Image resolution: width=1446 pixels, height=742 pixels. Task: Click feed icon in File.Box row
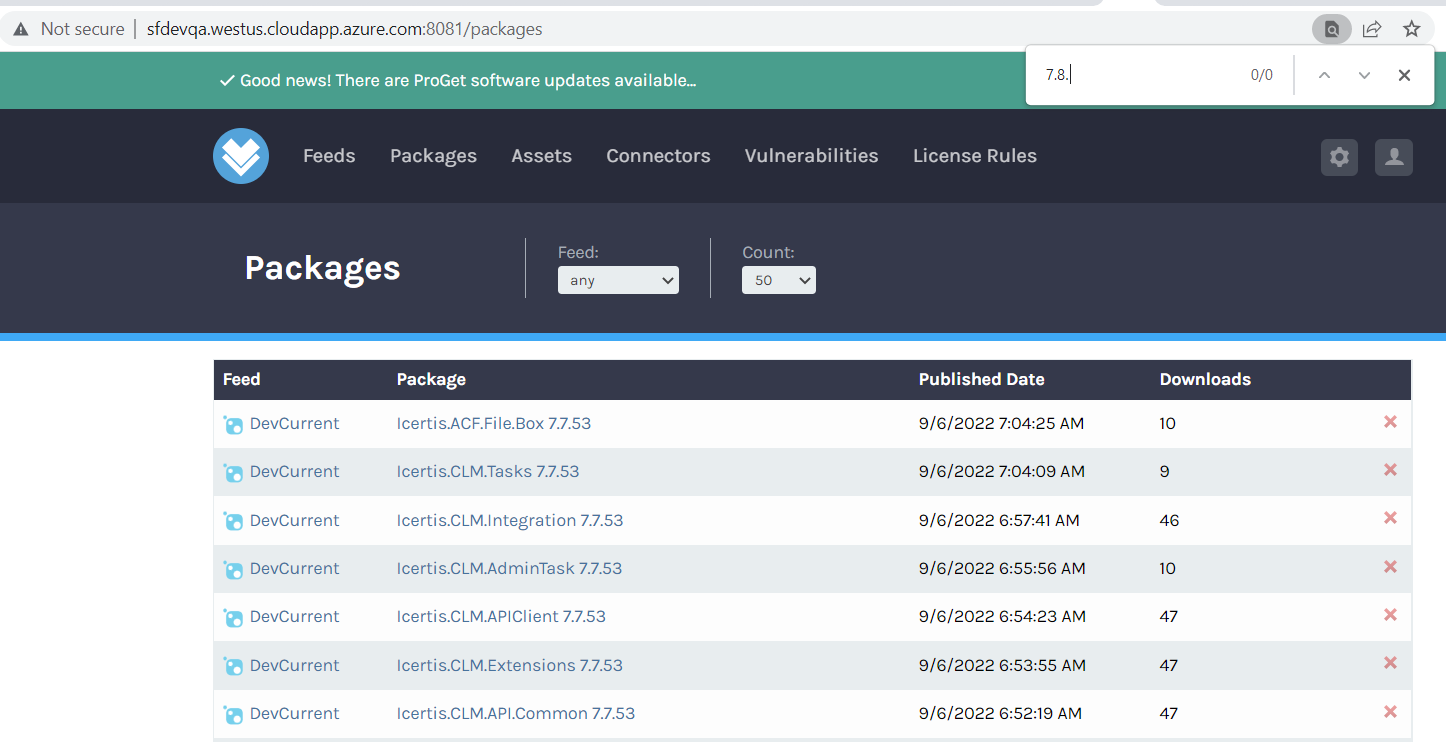coord(233,425)
